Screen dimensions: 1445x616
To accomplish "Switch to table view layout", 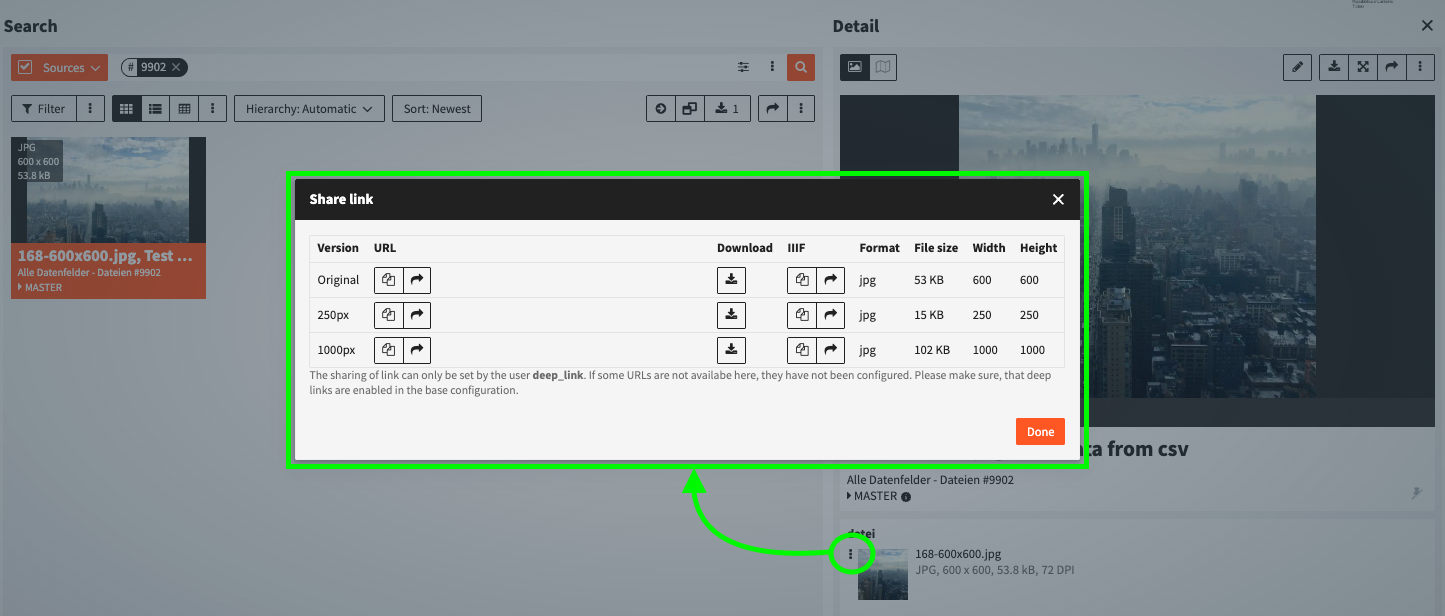I will [x=184, y=109].
